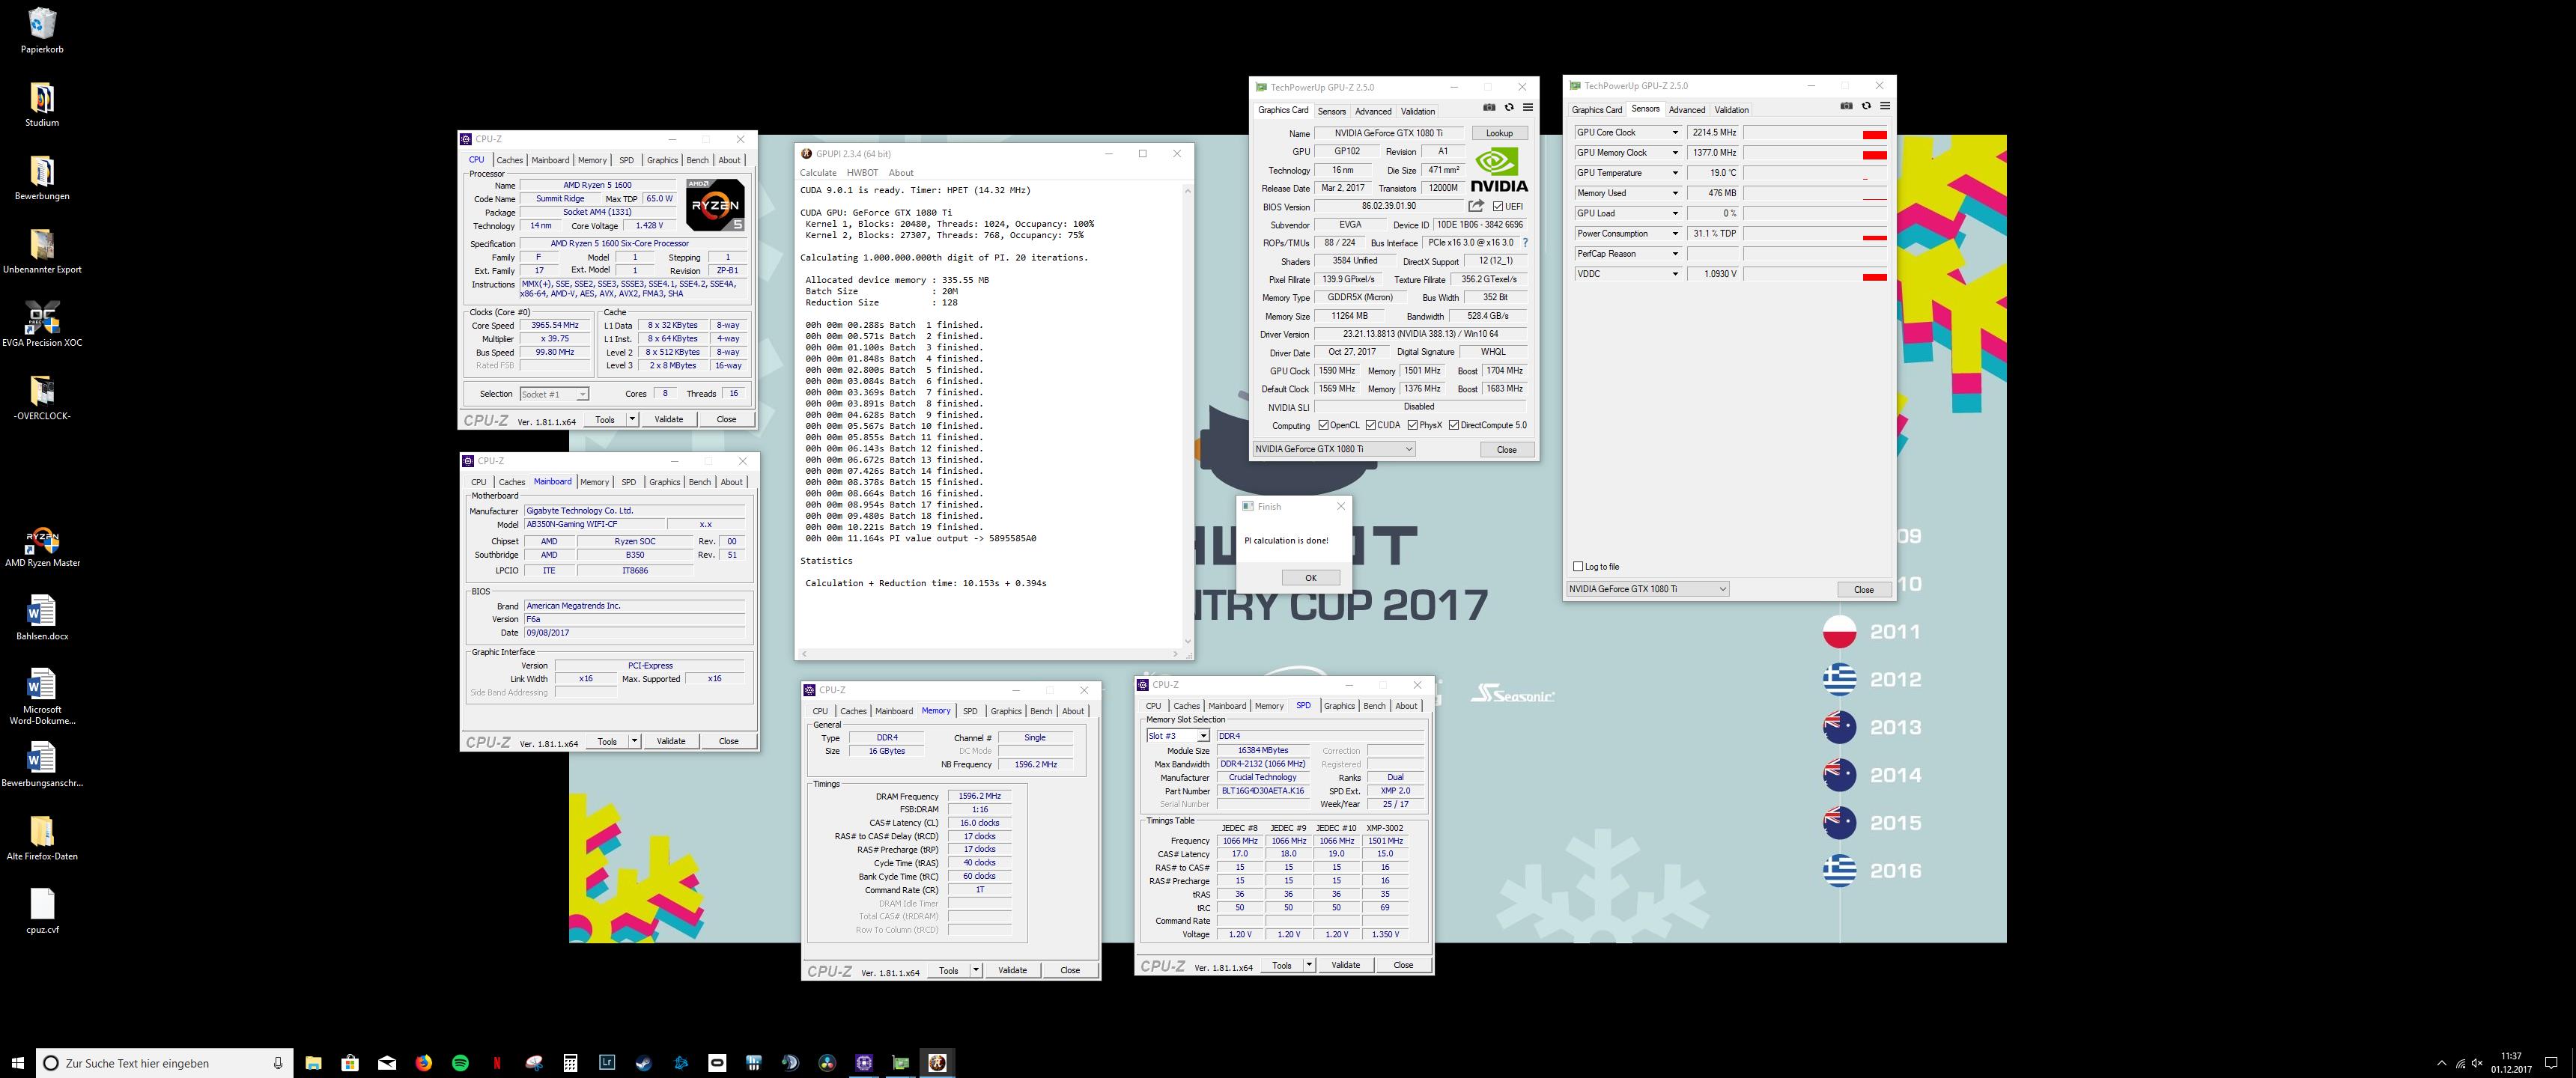This screenshot has width=2576, height=1078.
Task: Toggle the PhysX checkbox
Action: tap(1412, 425)
